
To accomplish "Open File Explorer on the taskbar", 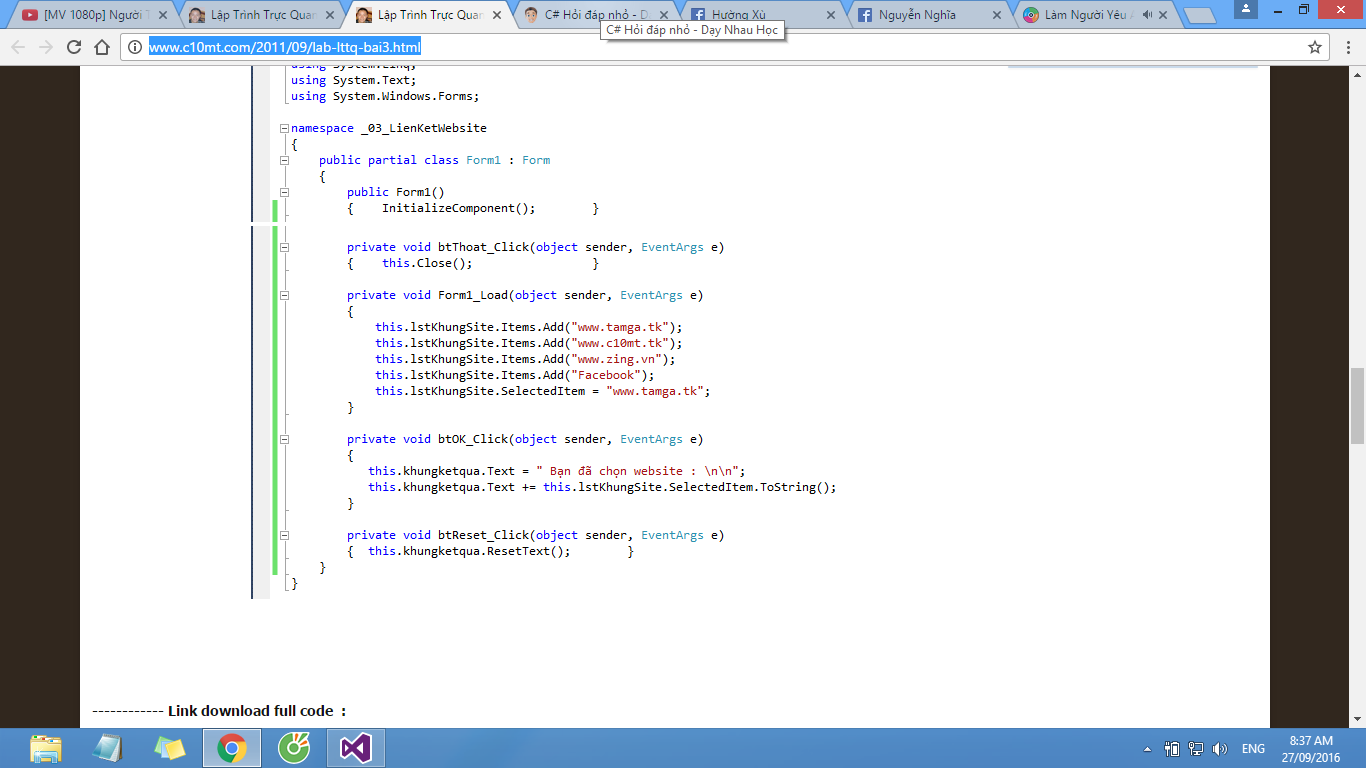I will coord(46,748).
